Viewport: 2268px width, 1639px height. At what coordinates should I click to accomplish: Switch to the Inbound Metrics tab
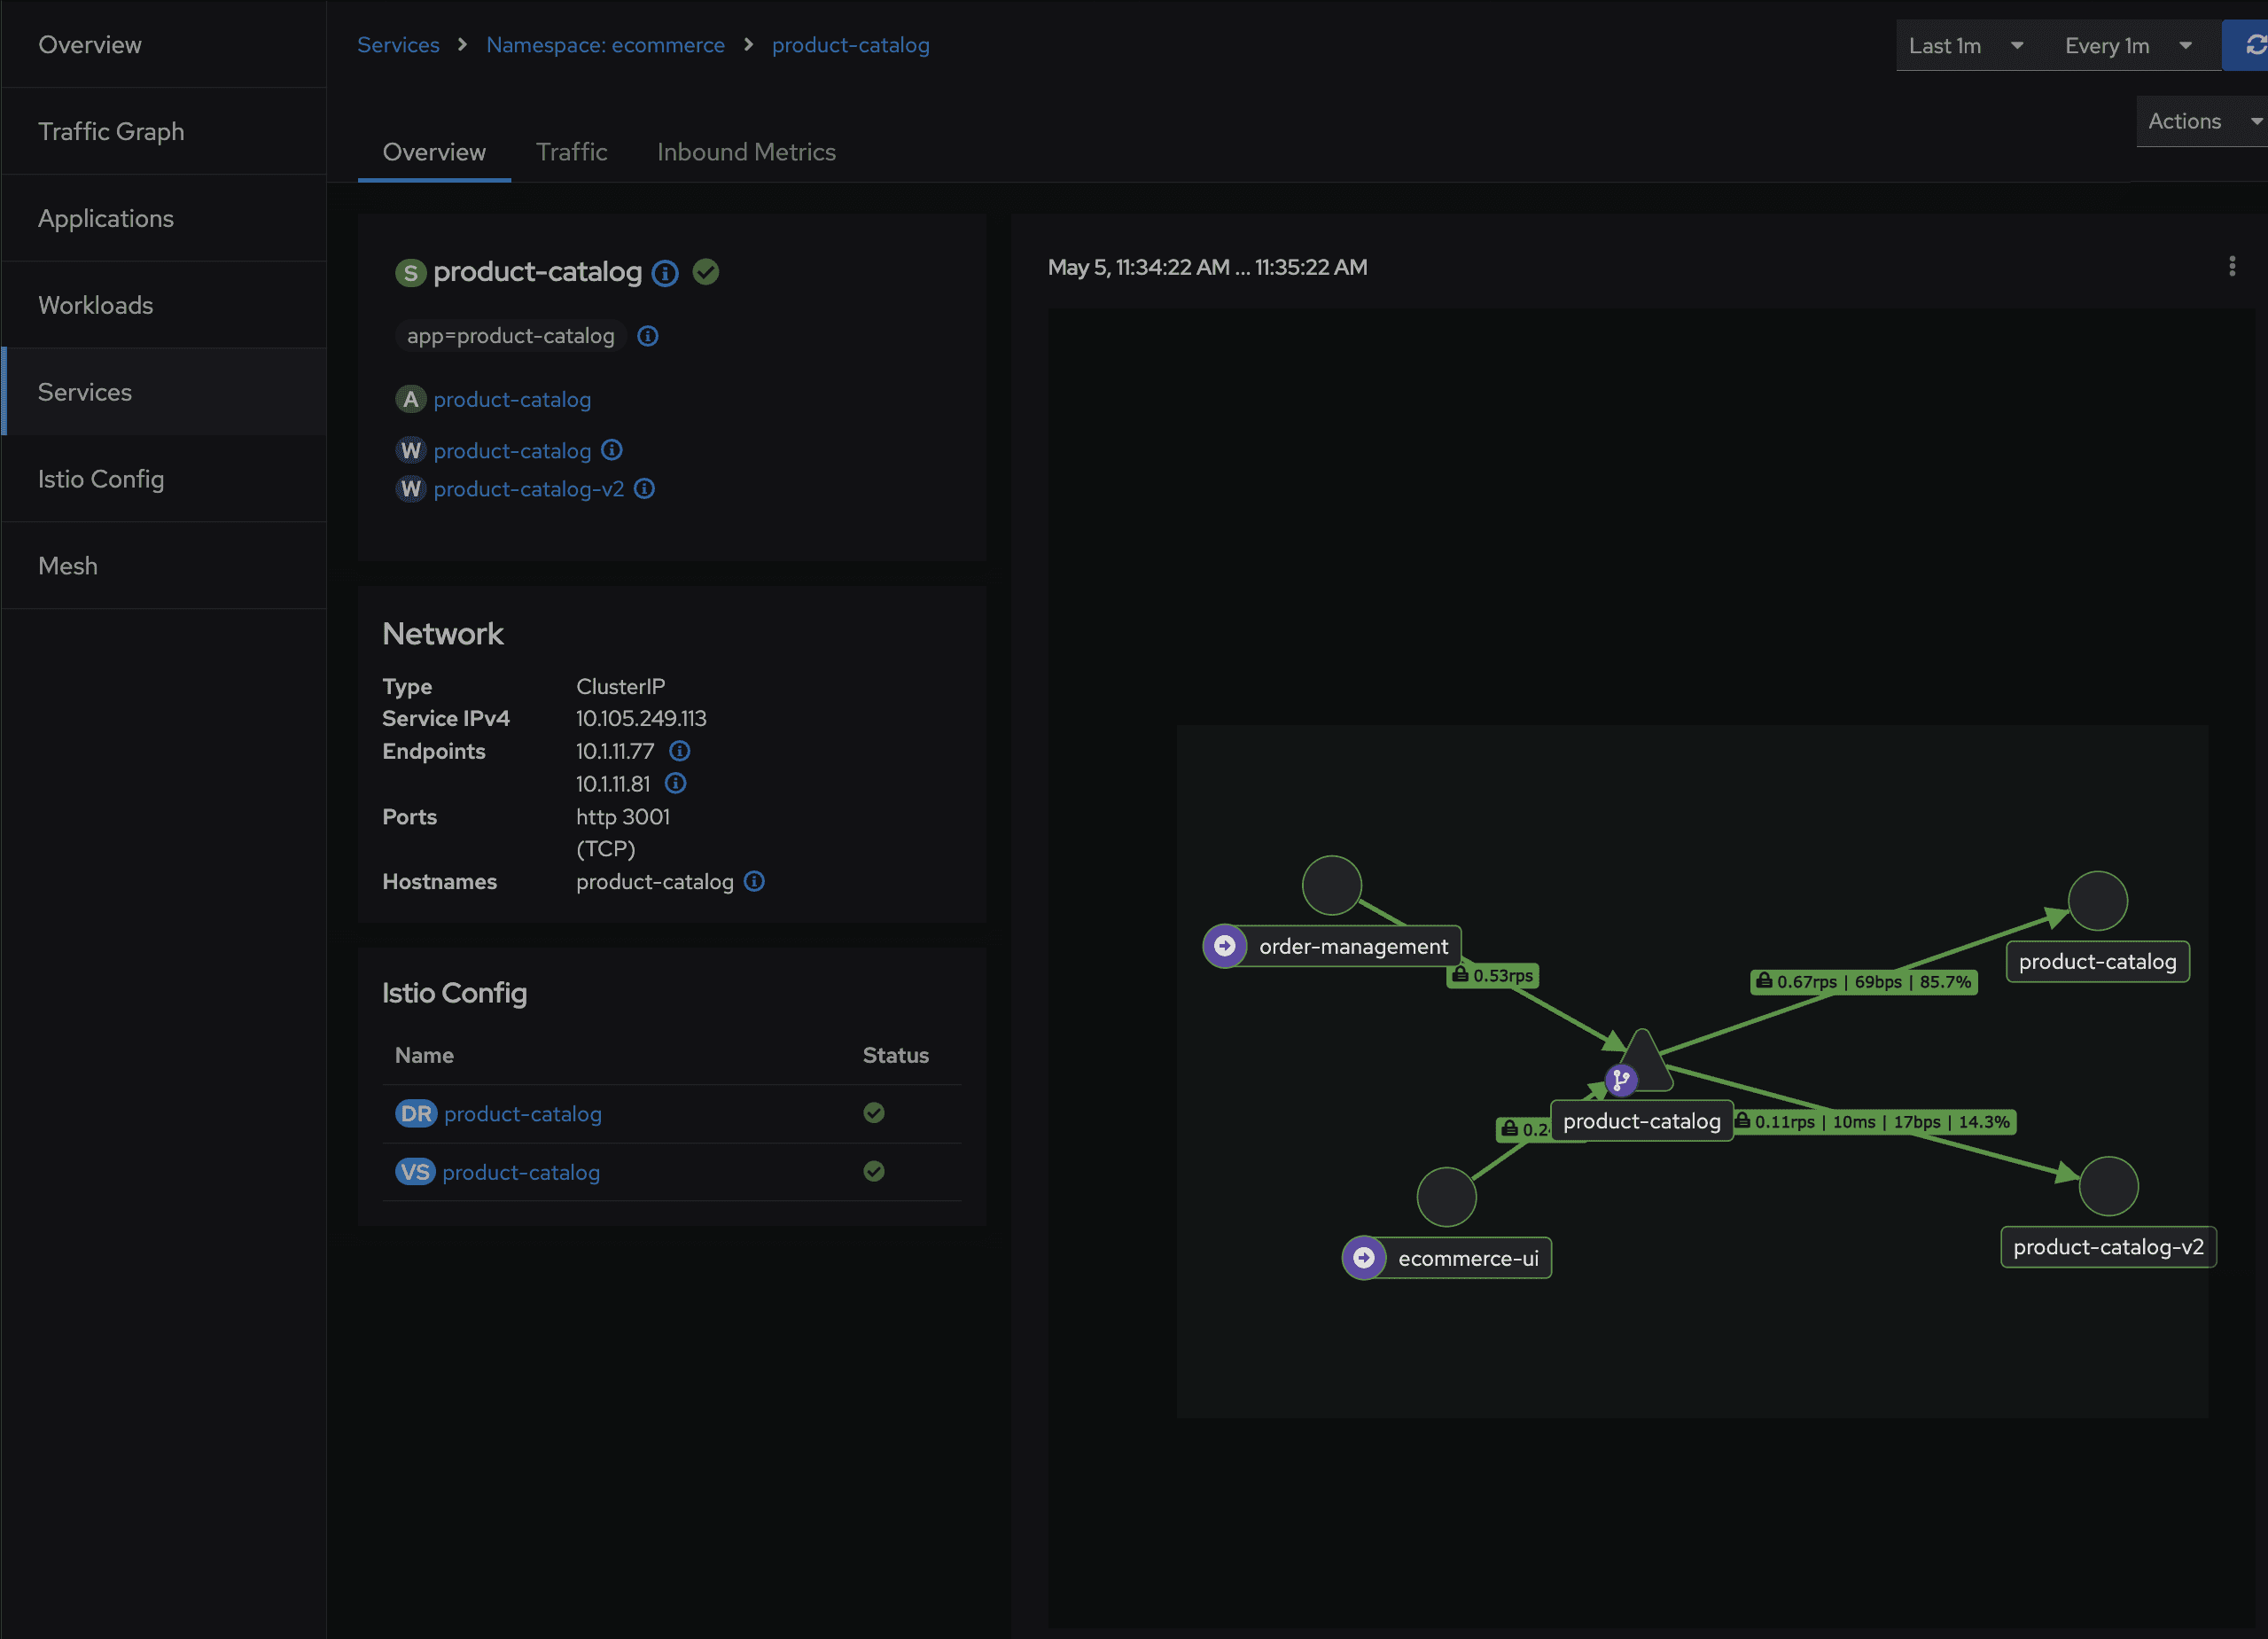point(746,152)
